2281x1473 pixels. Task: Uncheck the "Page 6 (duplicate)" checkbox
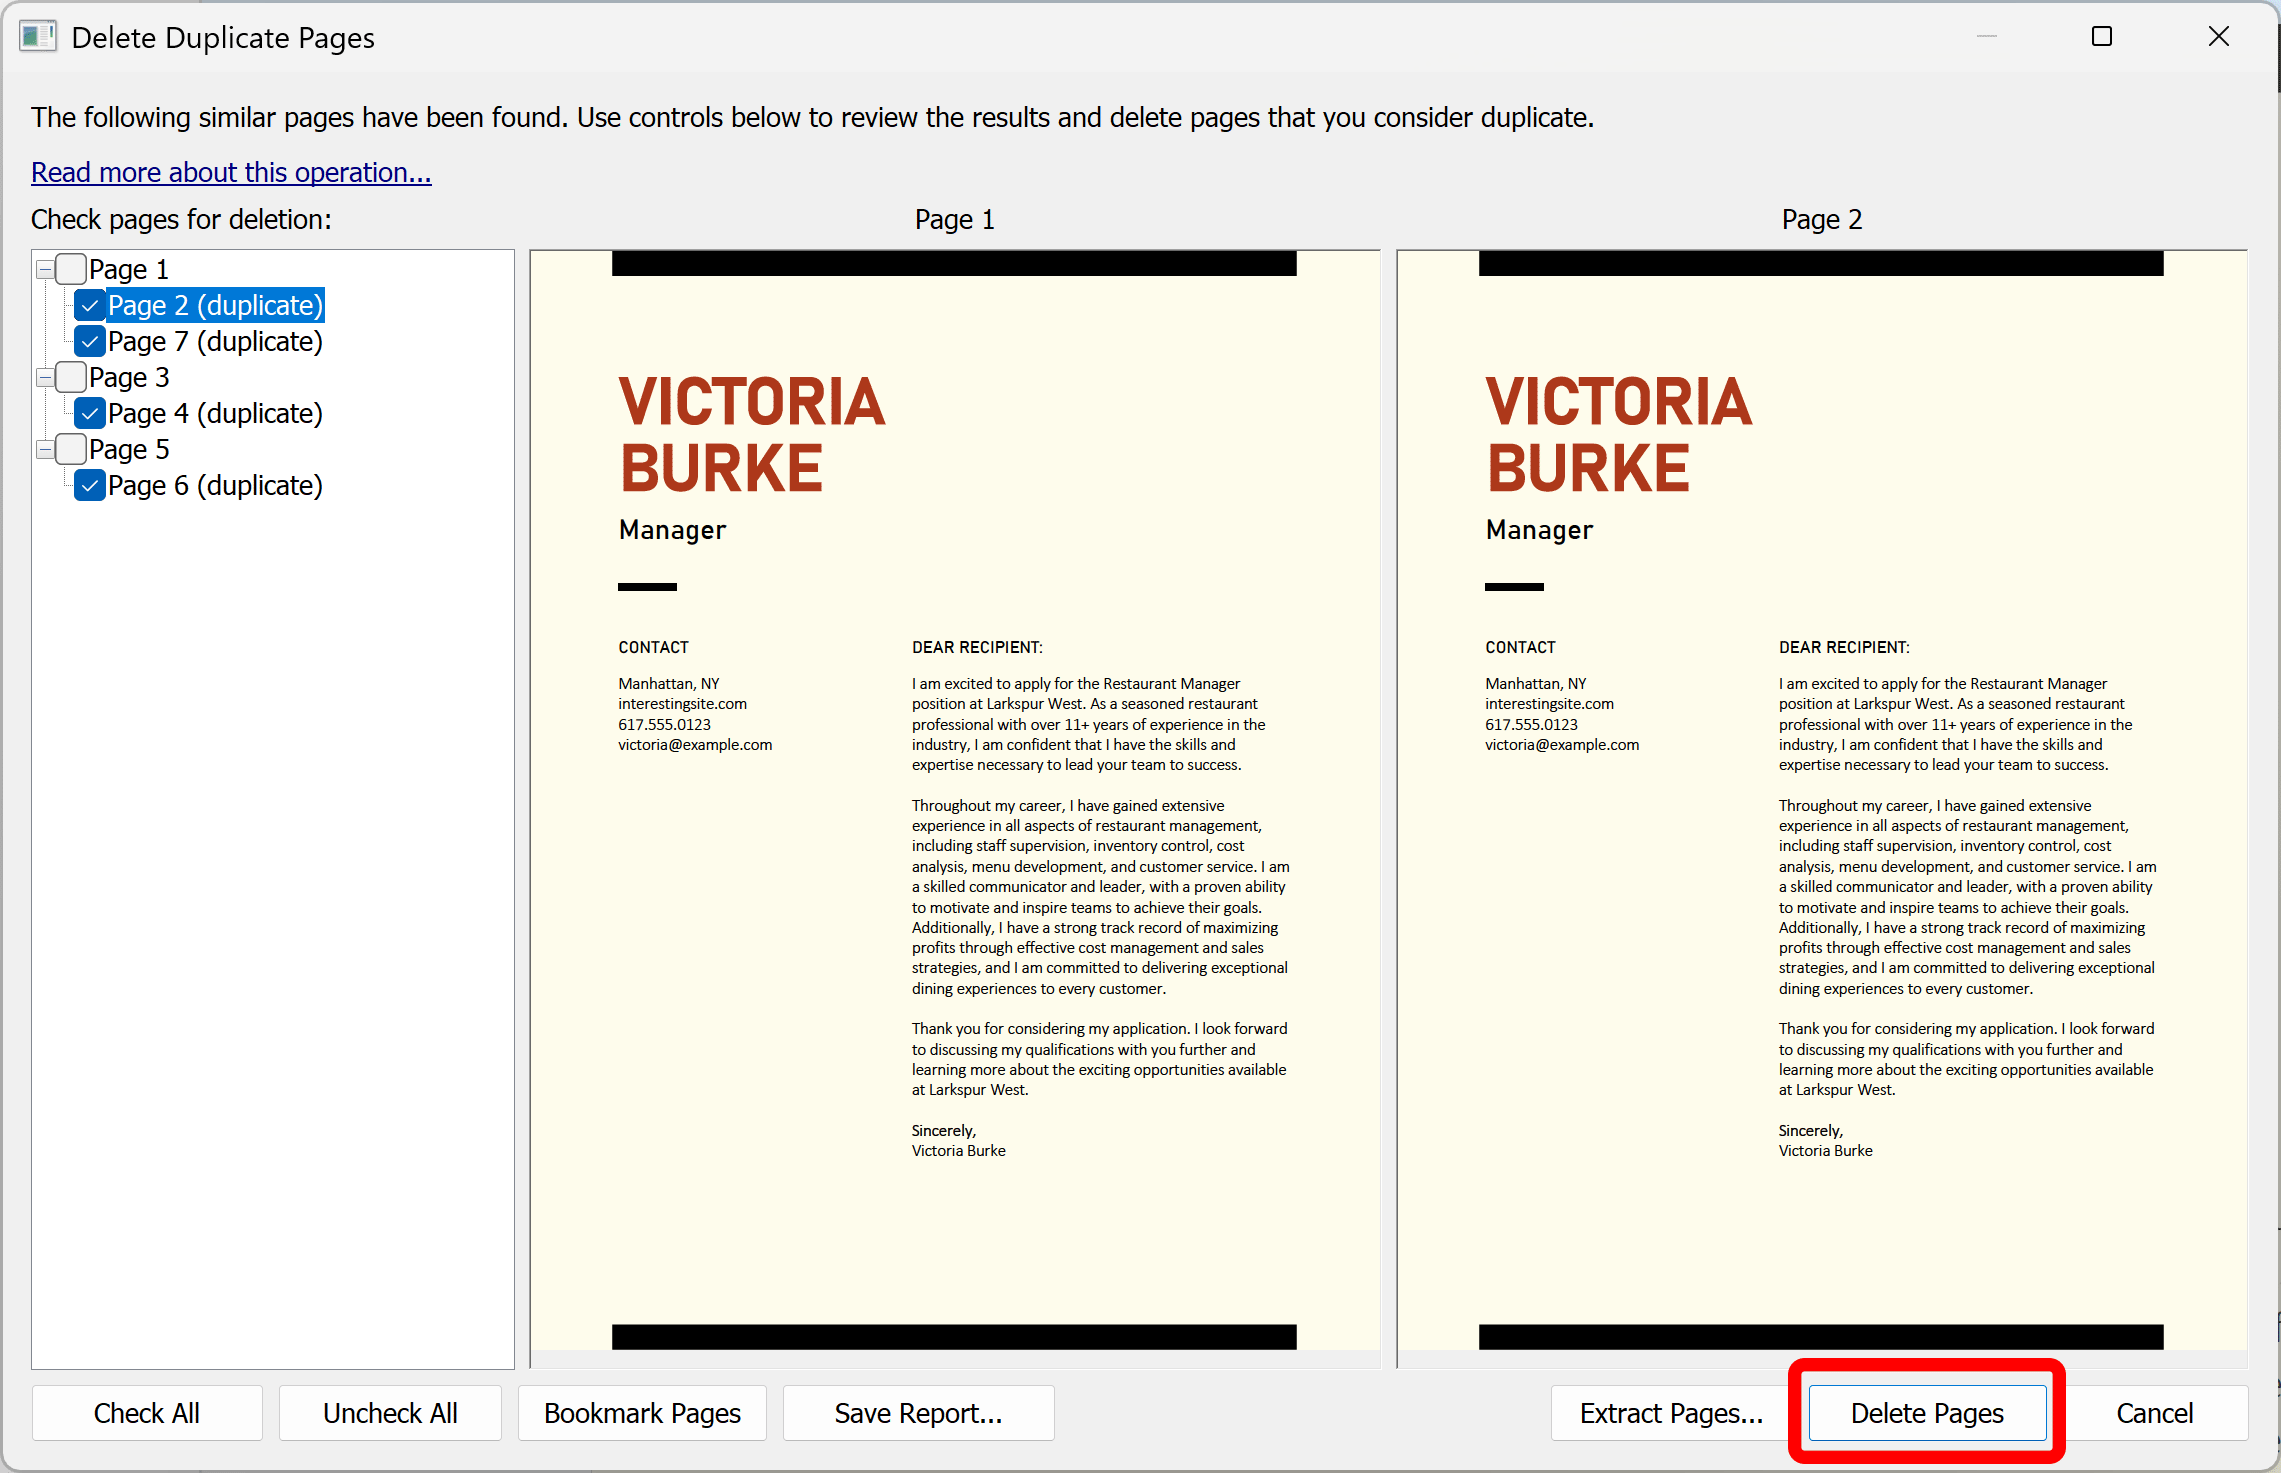89,485
